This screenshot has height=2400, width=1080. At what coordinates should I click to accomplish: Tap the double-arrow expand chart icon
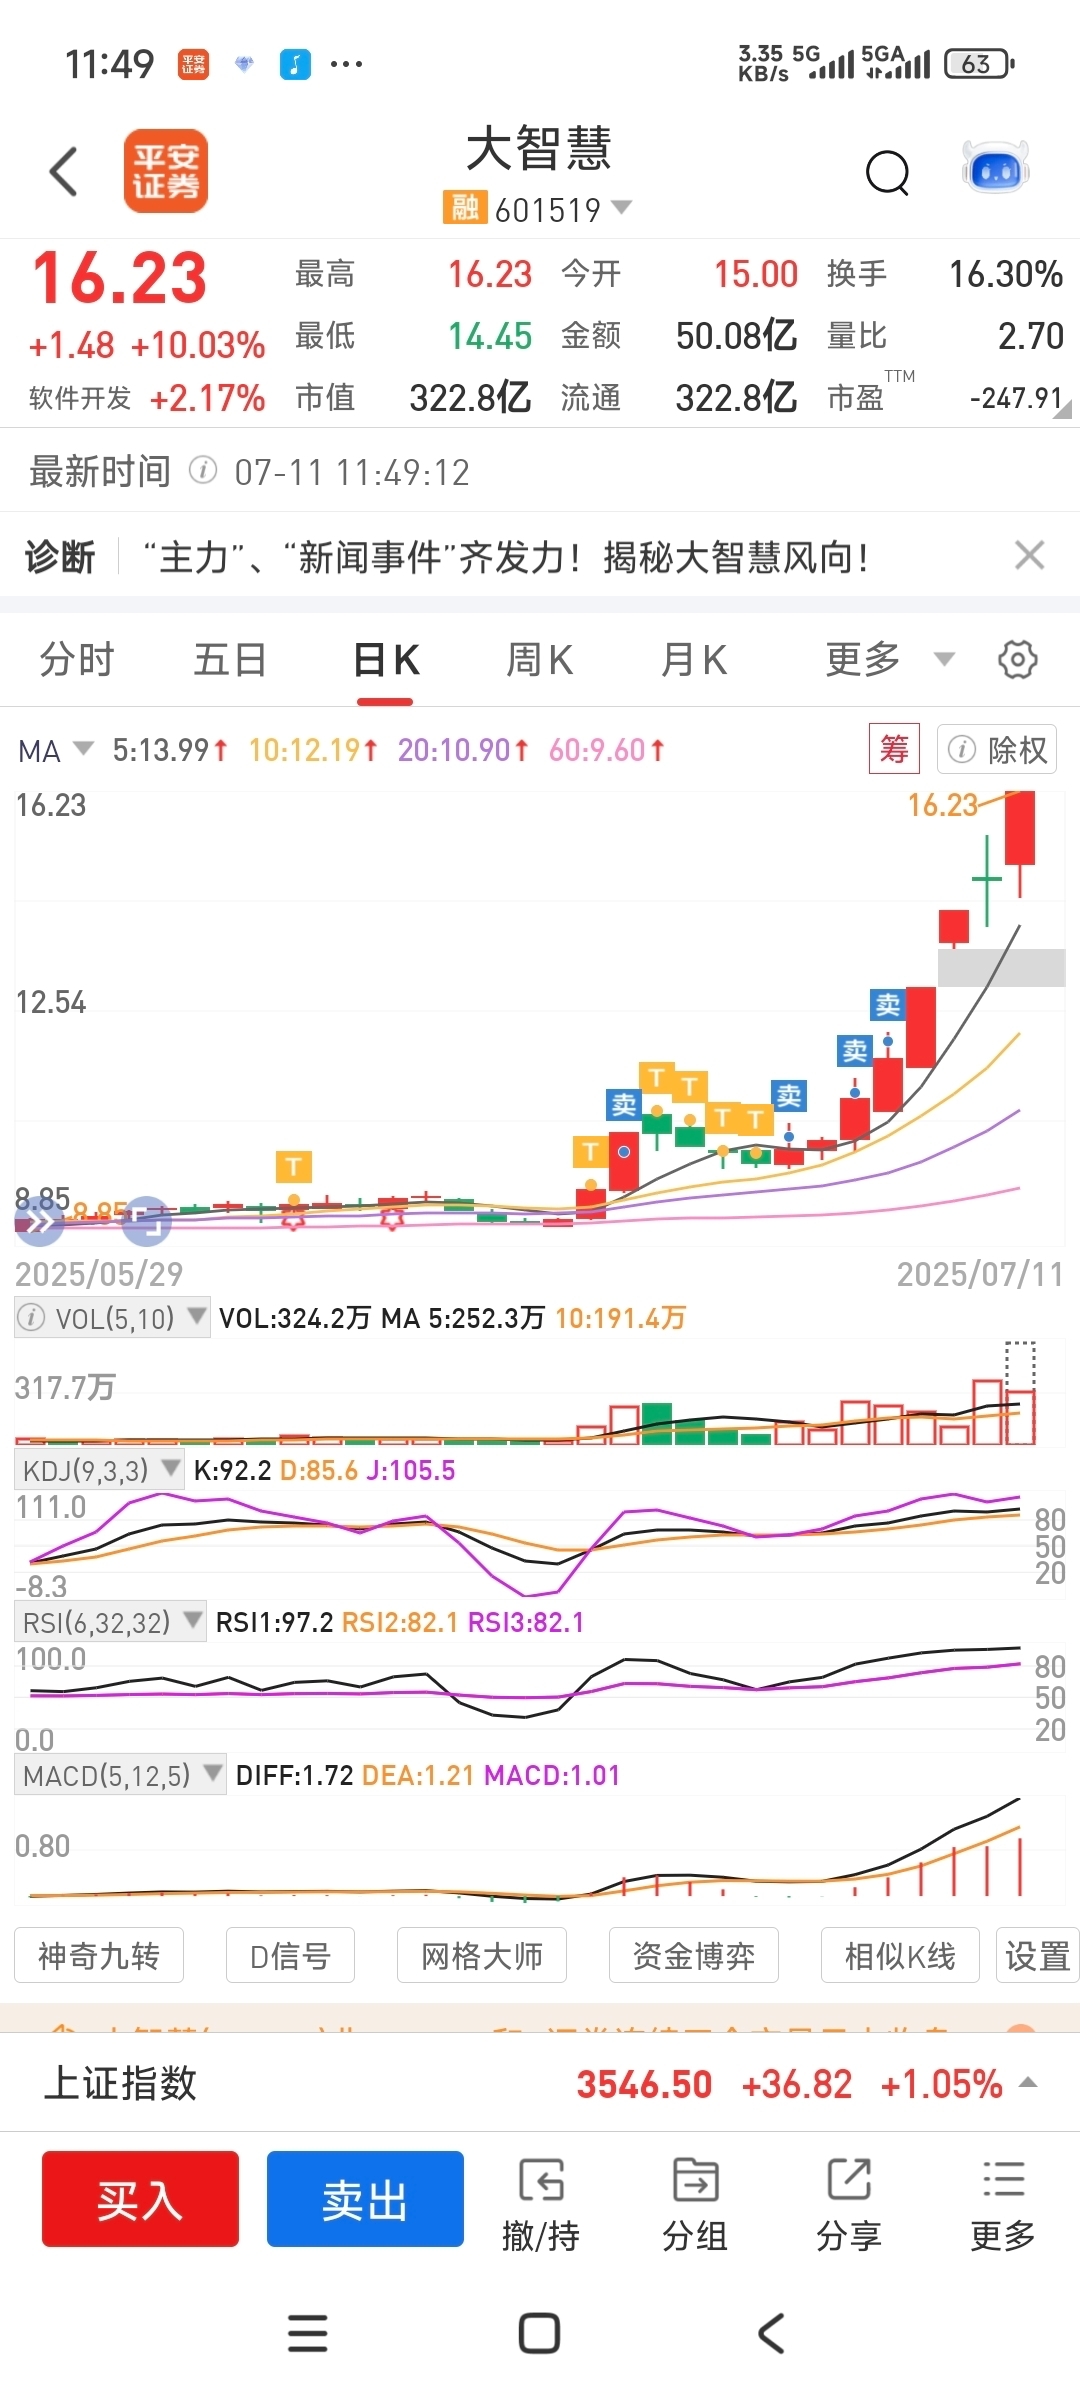click(x=40, y=1221)
